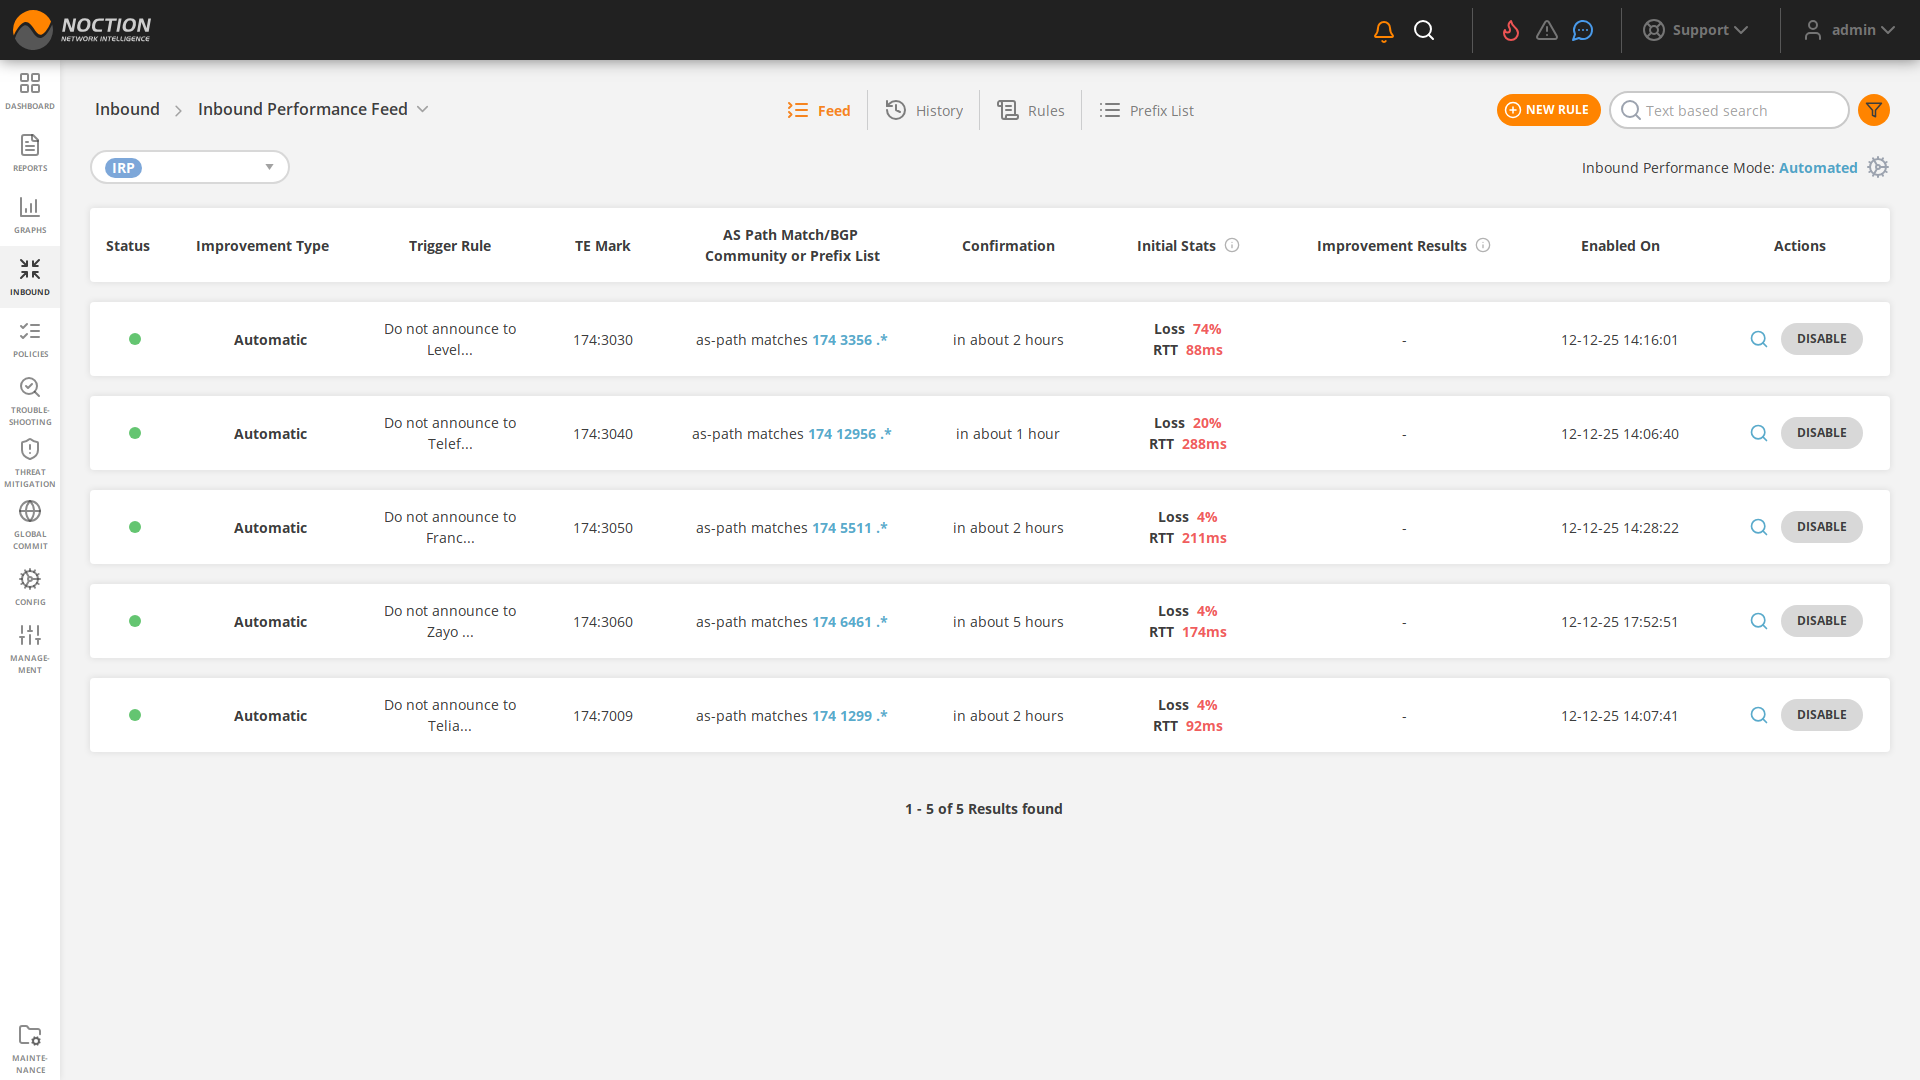Switch to the Prefix List tab
This screenshot has height=1080, width=1920.
(1146, 110)
